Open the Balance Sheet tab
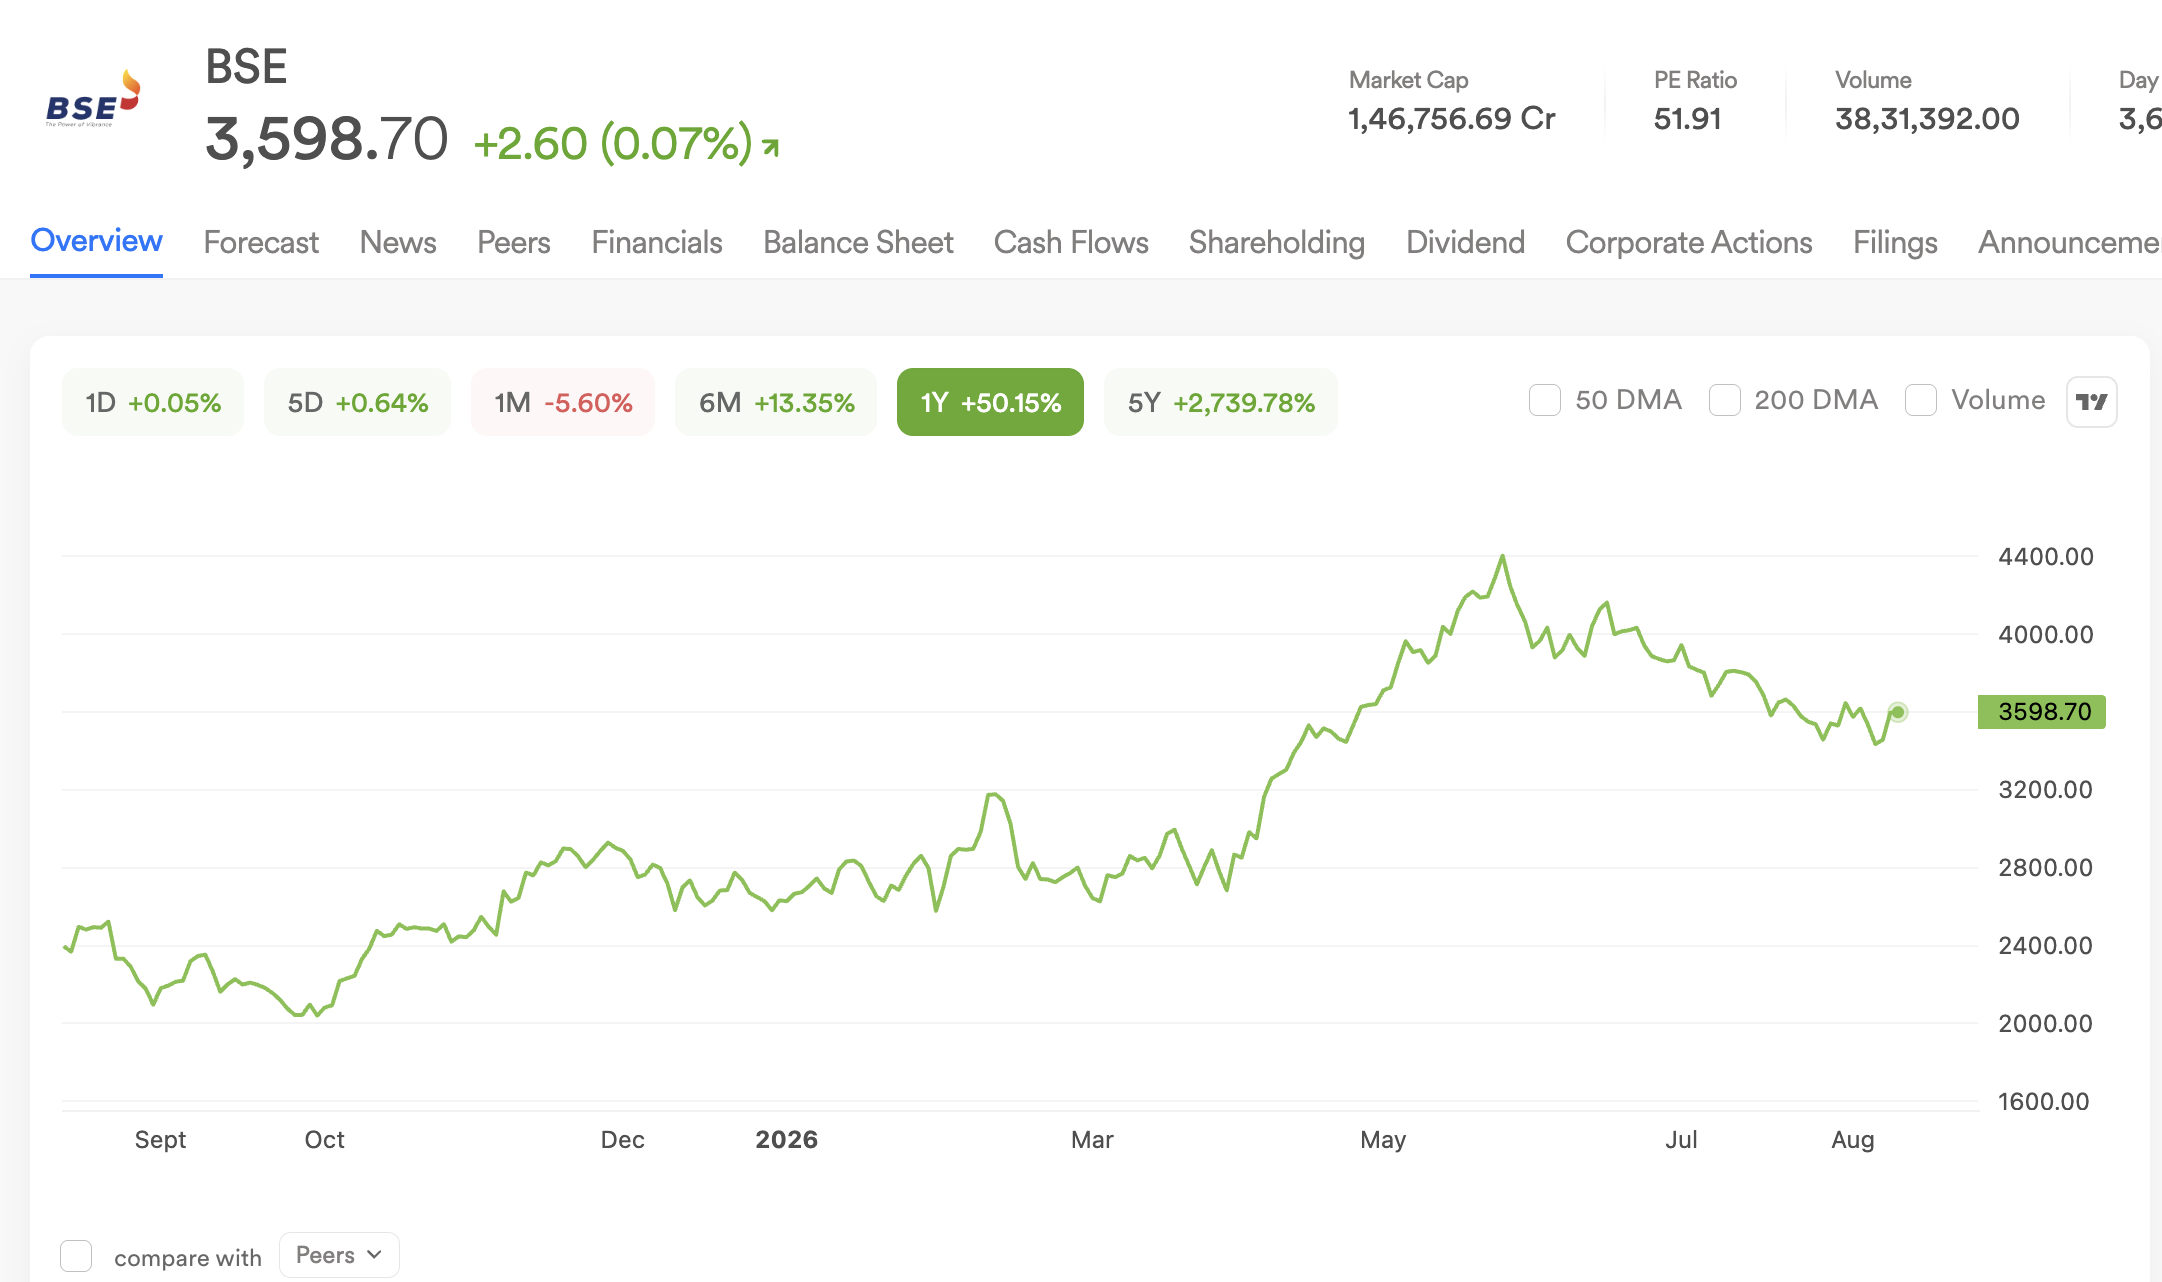The image size is (2162, 1282). click(x=858, y=242)
